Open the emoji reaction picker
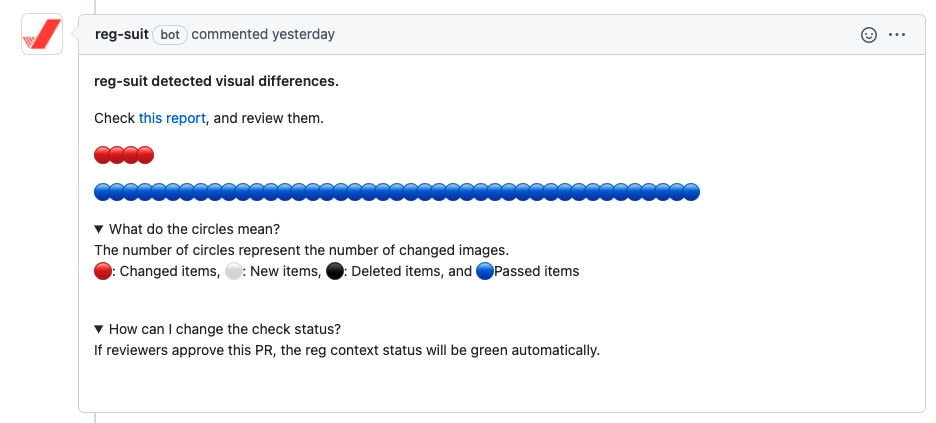 [x=869, y=35]
